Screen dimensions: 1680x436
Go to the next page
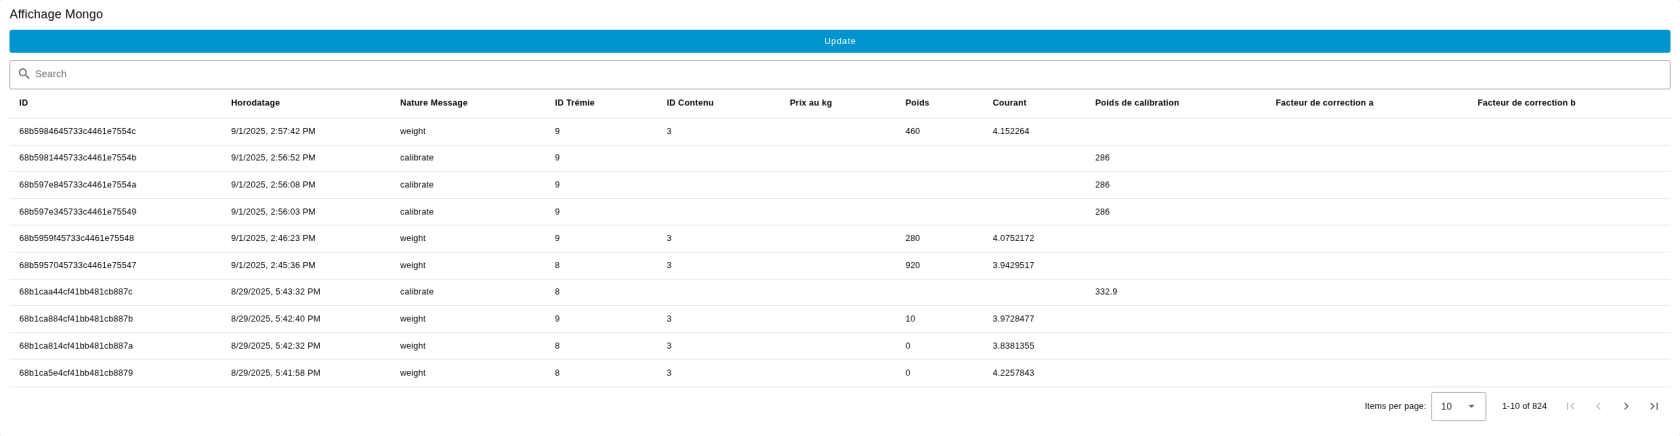tap(1626, 406)
